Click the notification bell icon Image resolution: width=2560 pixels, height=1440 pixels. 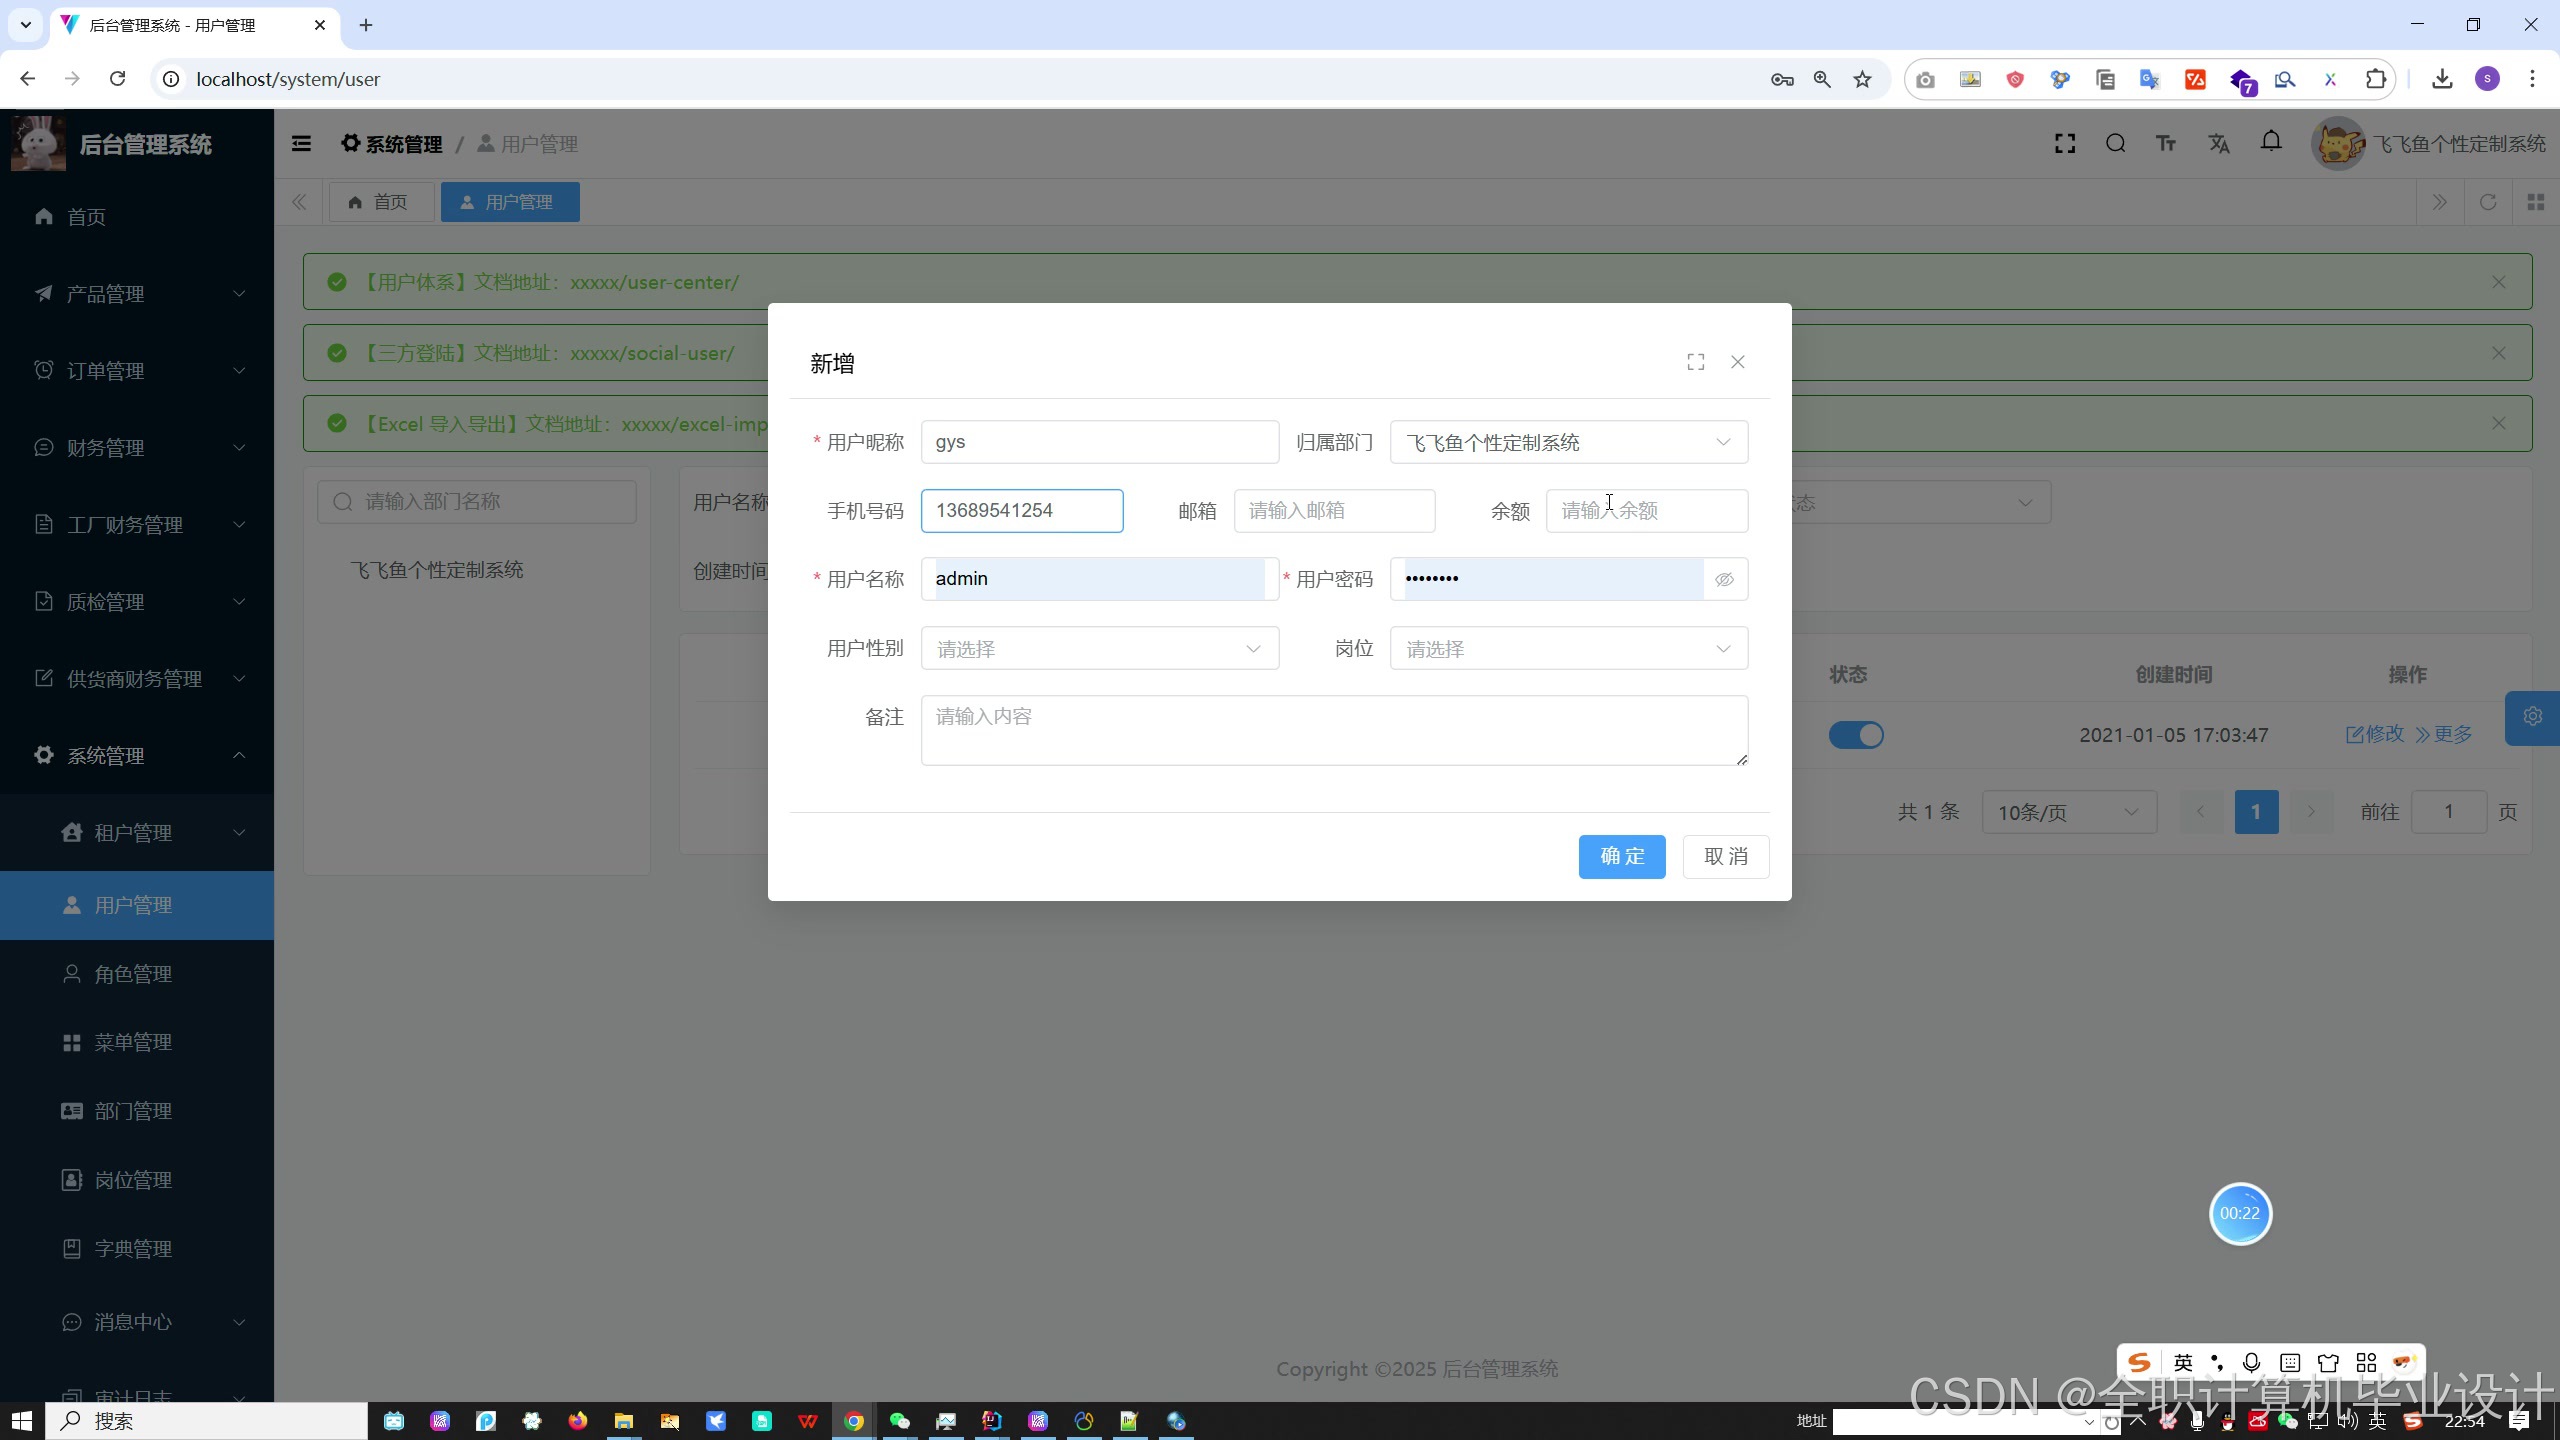click(2271, 142)
